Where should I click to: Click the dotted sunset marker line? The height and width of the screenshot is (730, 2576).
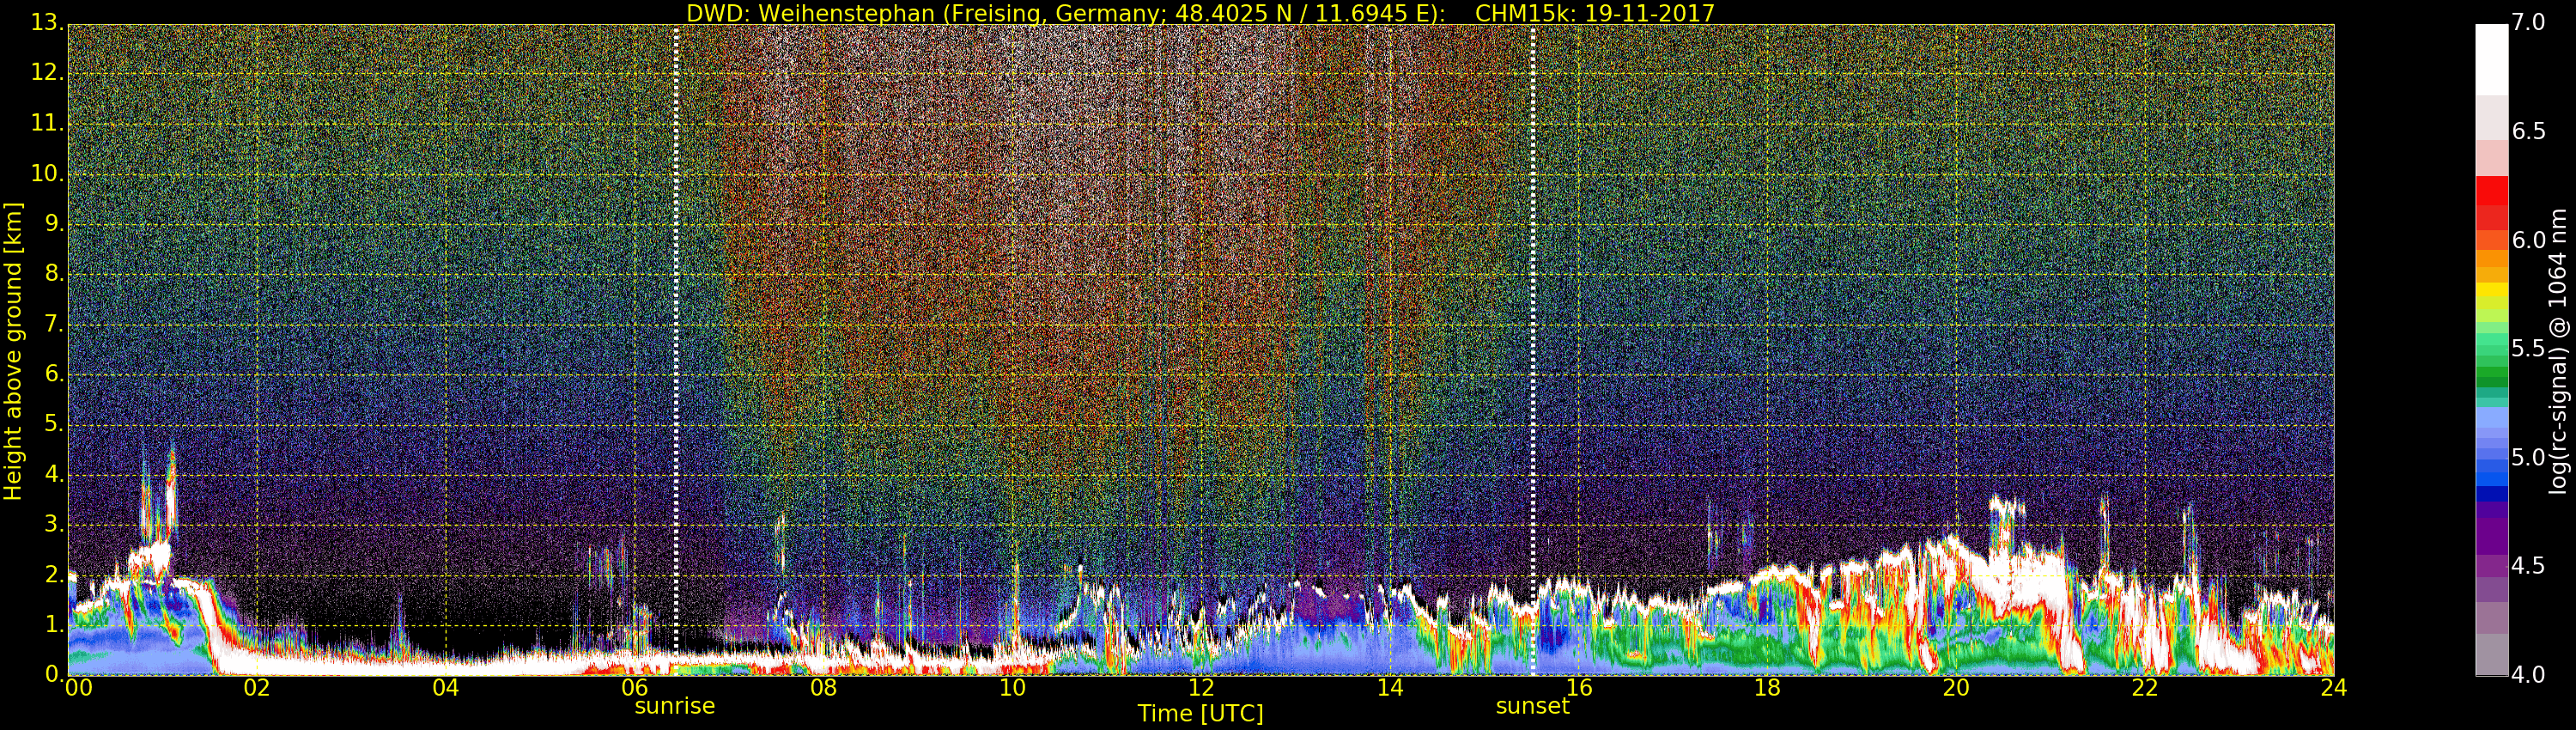[x=1533, y=350]
